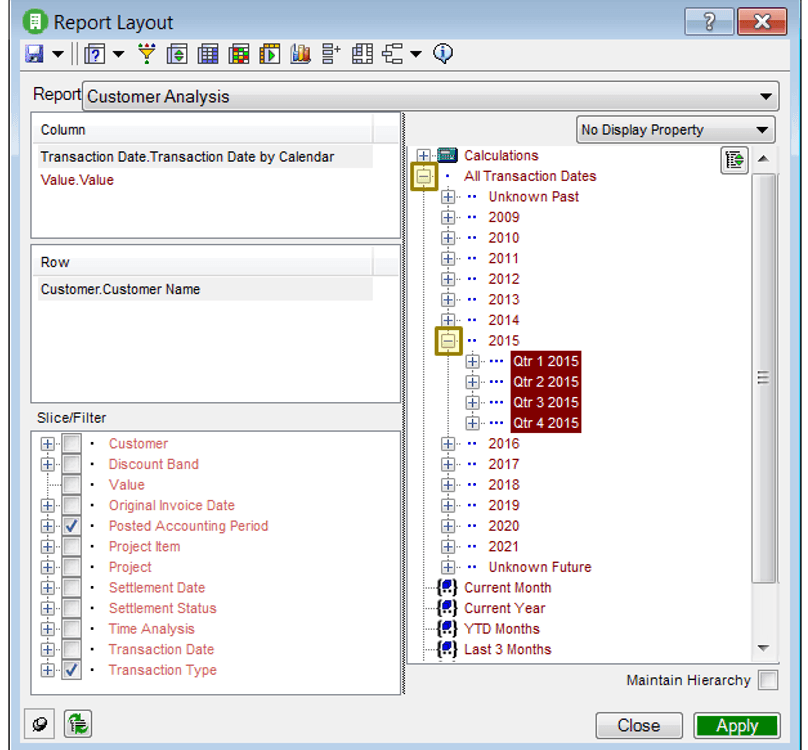Expand the 2016 year node
Screen dimensions: 808x750
(x=448, y=444)
